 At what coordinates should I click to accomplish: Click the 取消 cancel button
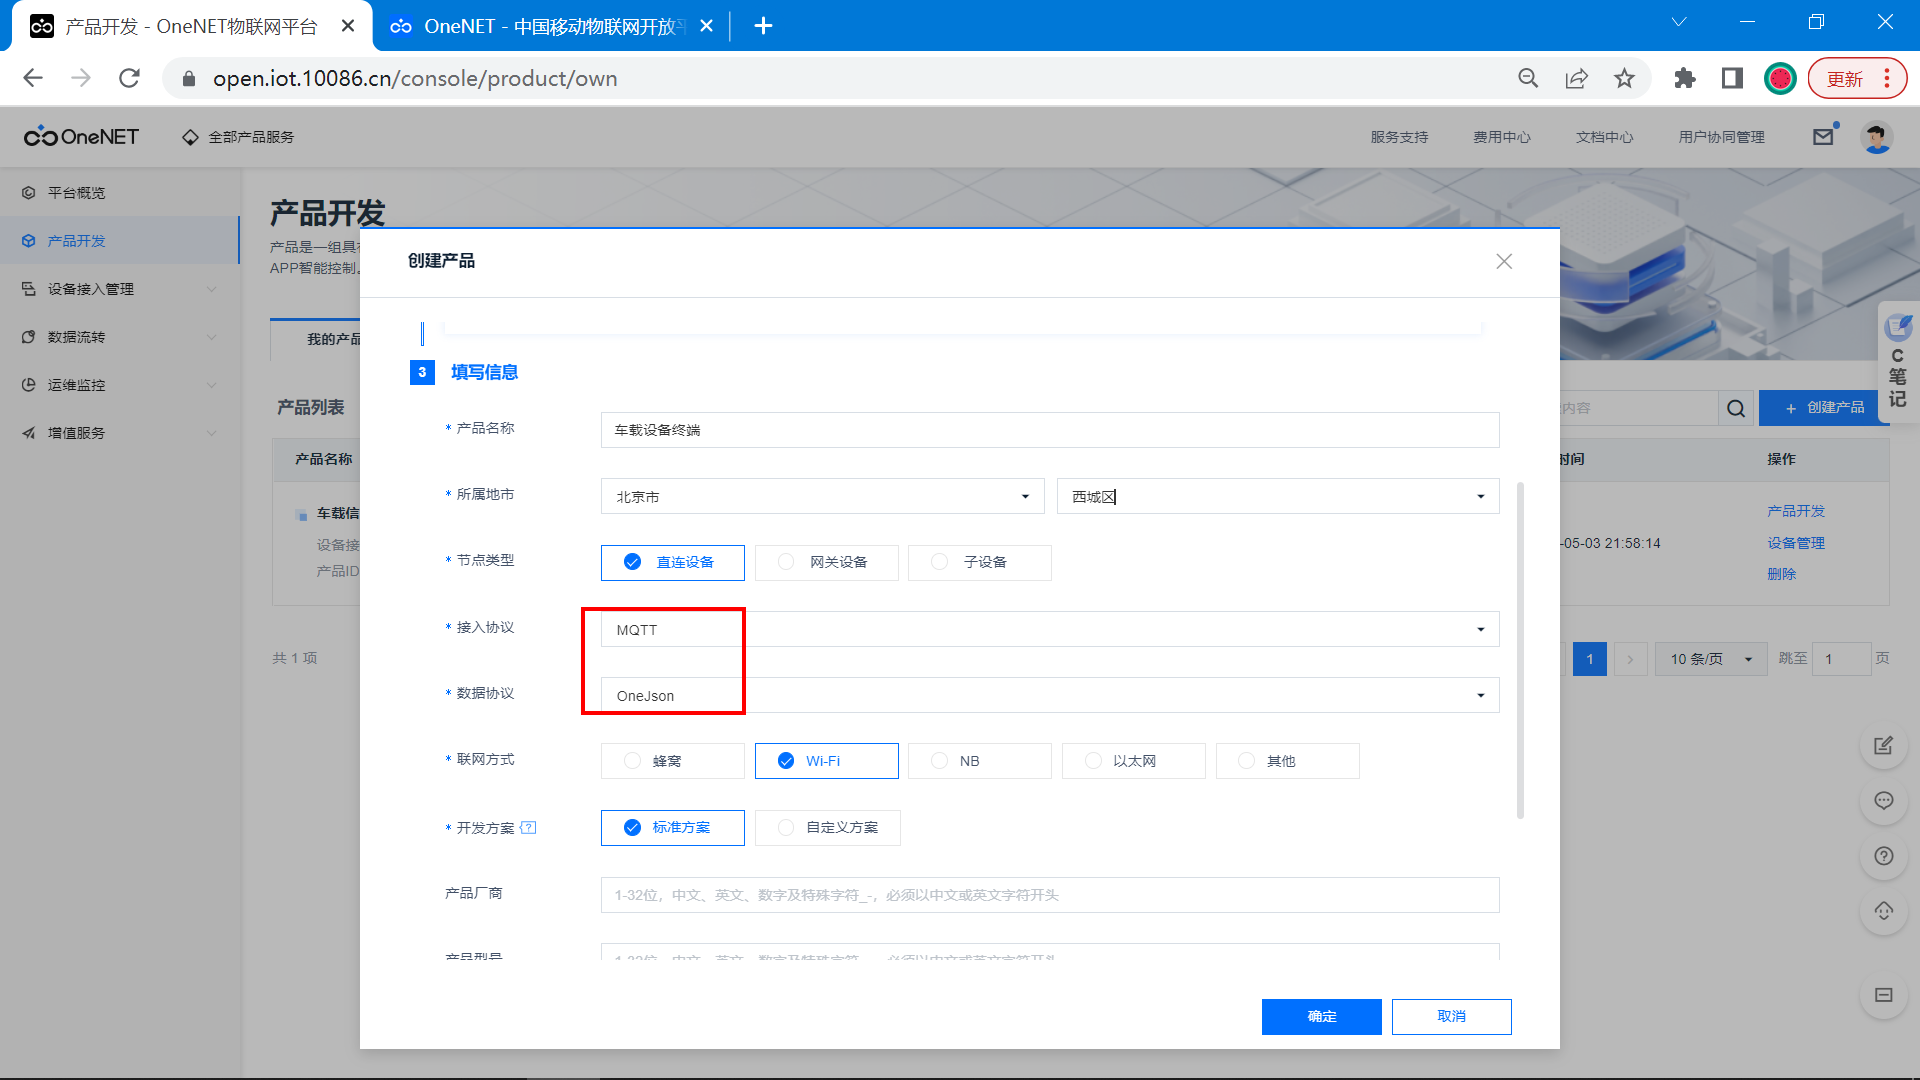(1451, 1016)
